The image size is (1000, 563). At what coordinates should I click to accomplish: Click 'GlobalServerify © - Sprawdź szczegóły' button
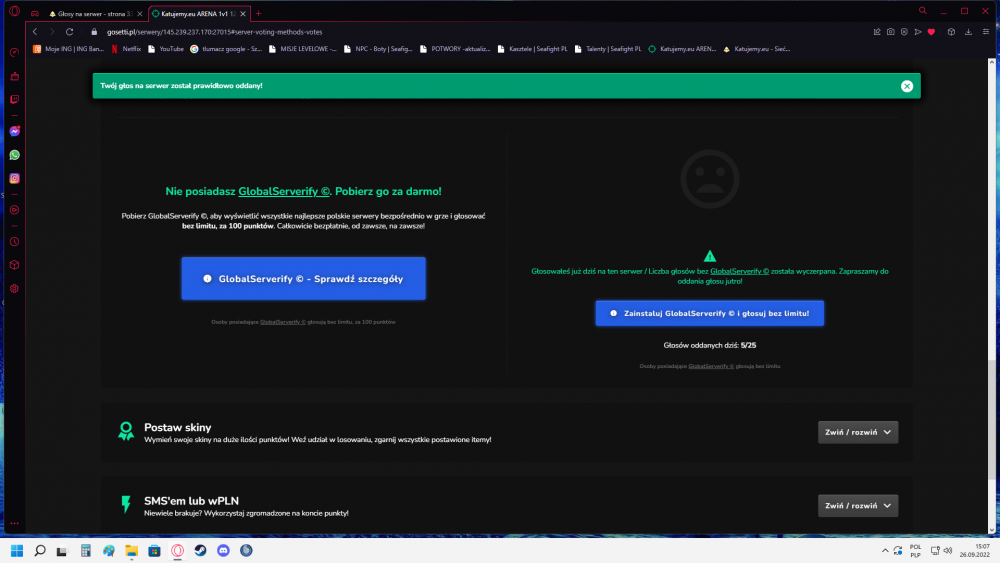pos(304,279)
